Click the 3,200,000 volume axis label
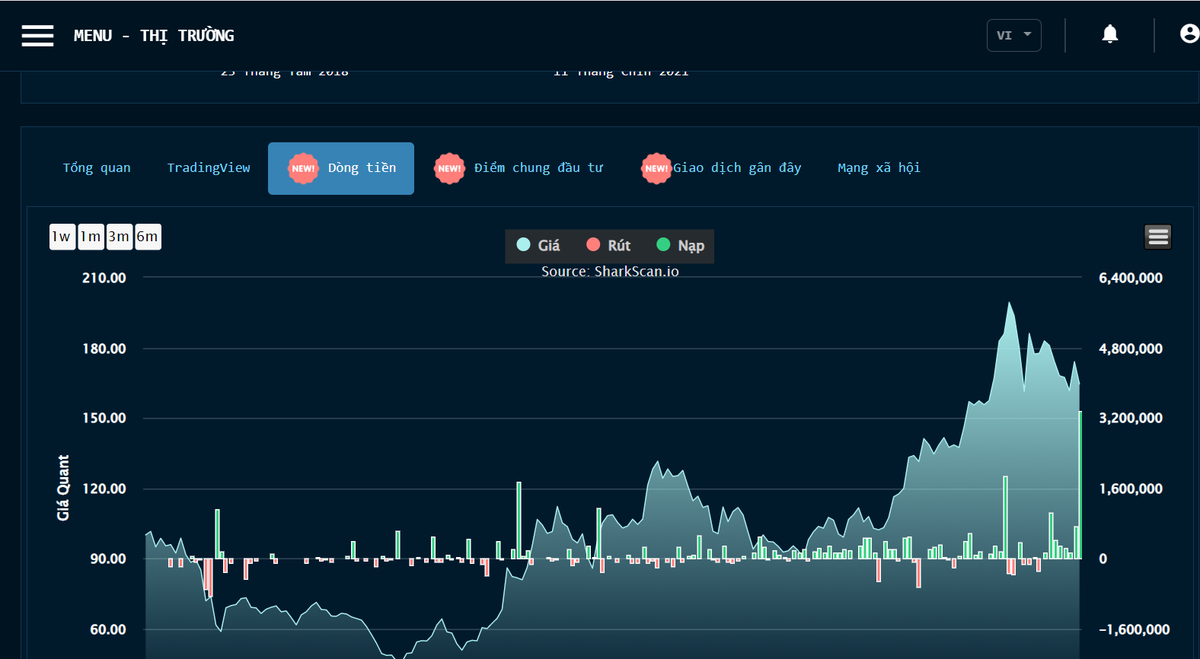This screenshot has width=1200, height=659. (x=1131, y=418)
